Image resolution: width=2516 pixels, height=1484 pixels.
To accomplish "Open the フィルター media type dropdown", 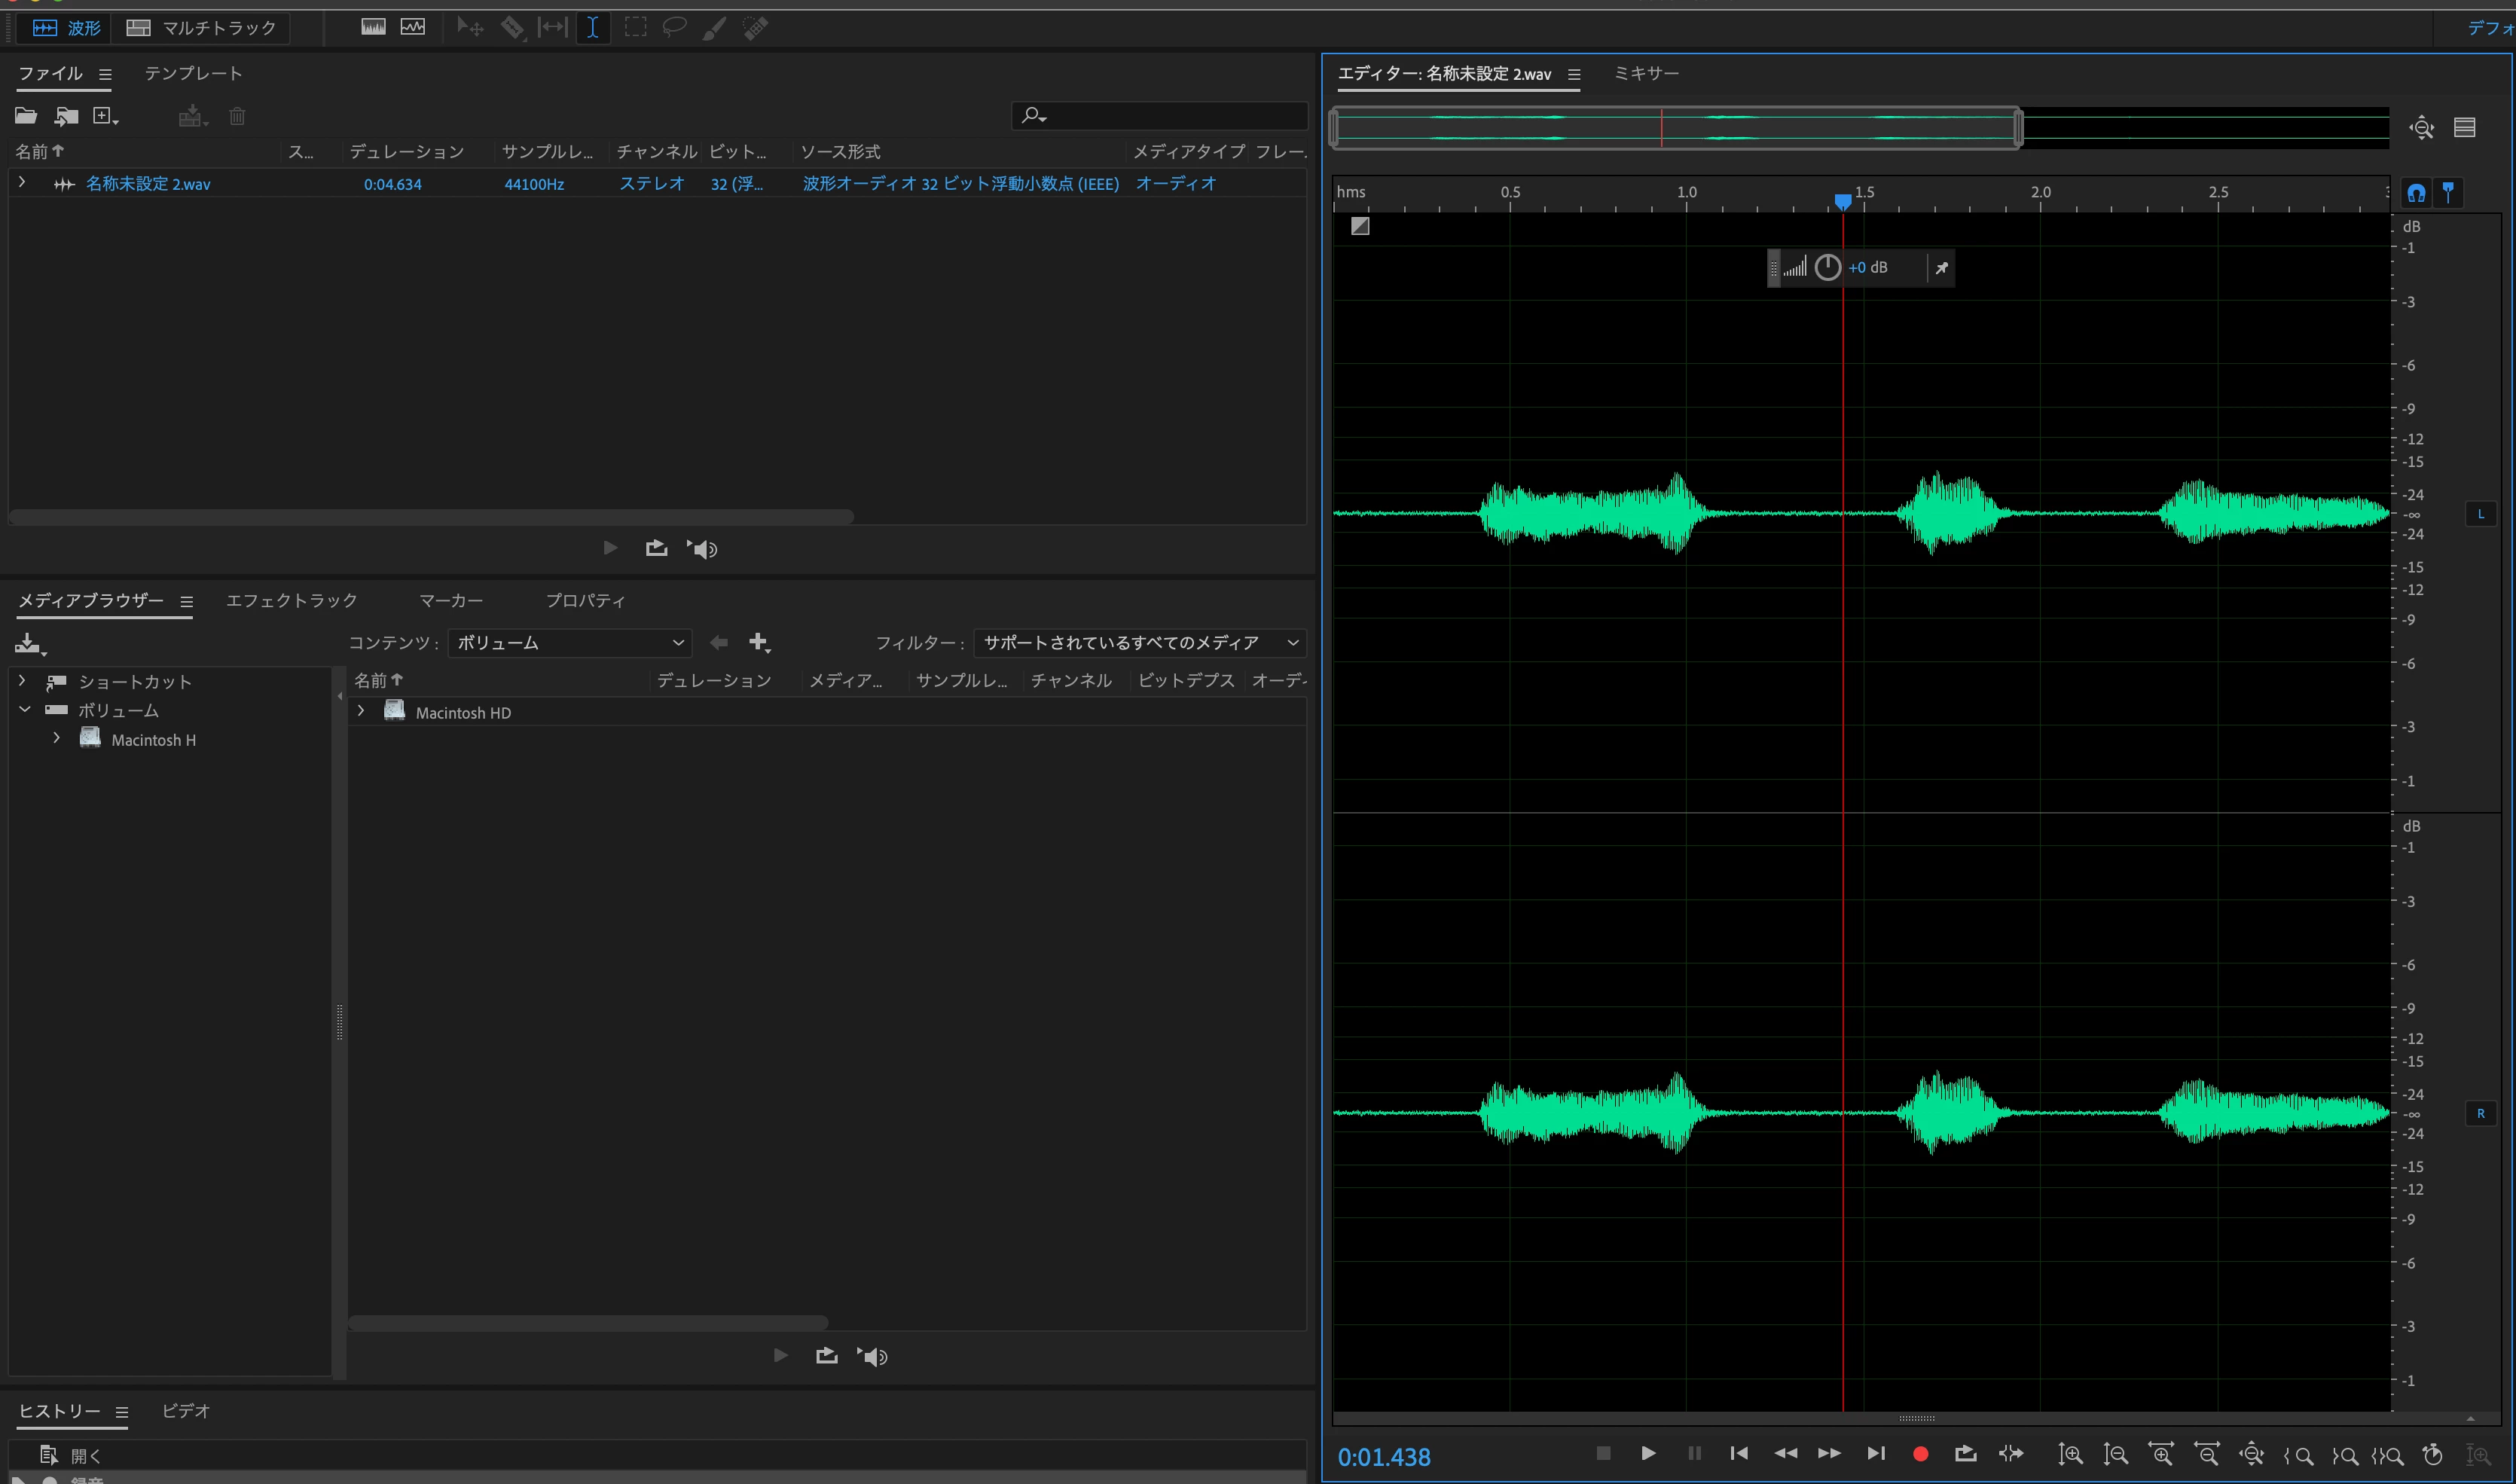I will click(x=1139, y=642).
